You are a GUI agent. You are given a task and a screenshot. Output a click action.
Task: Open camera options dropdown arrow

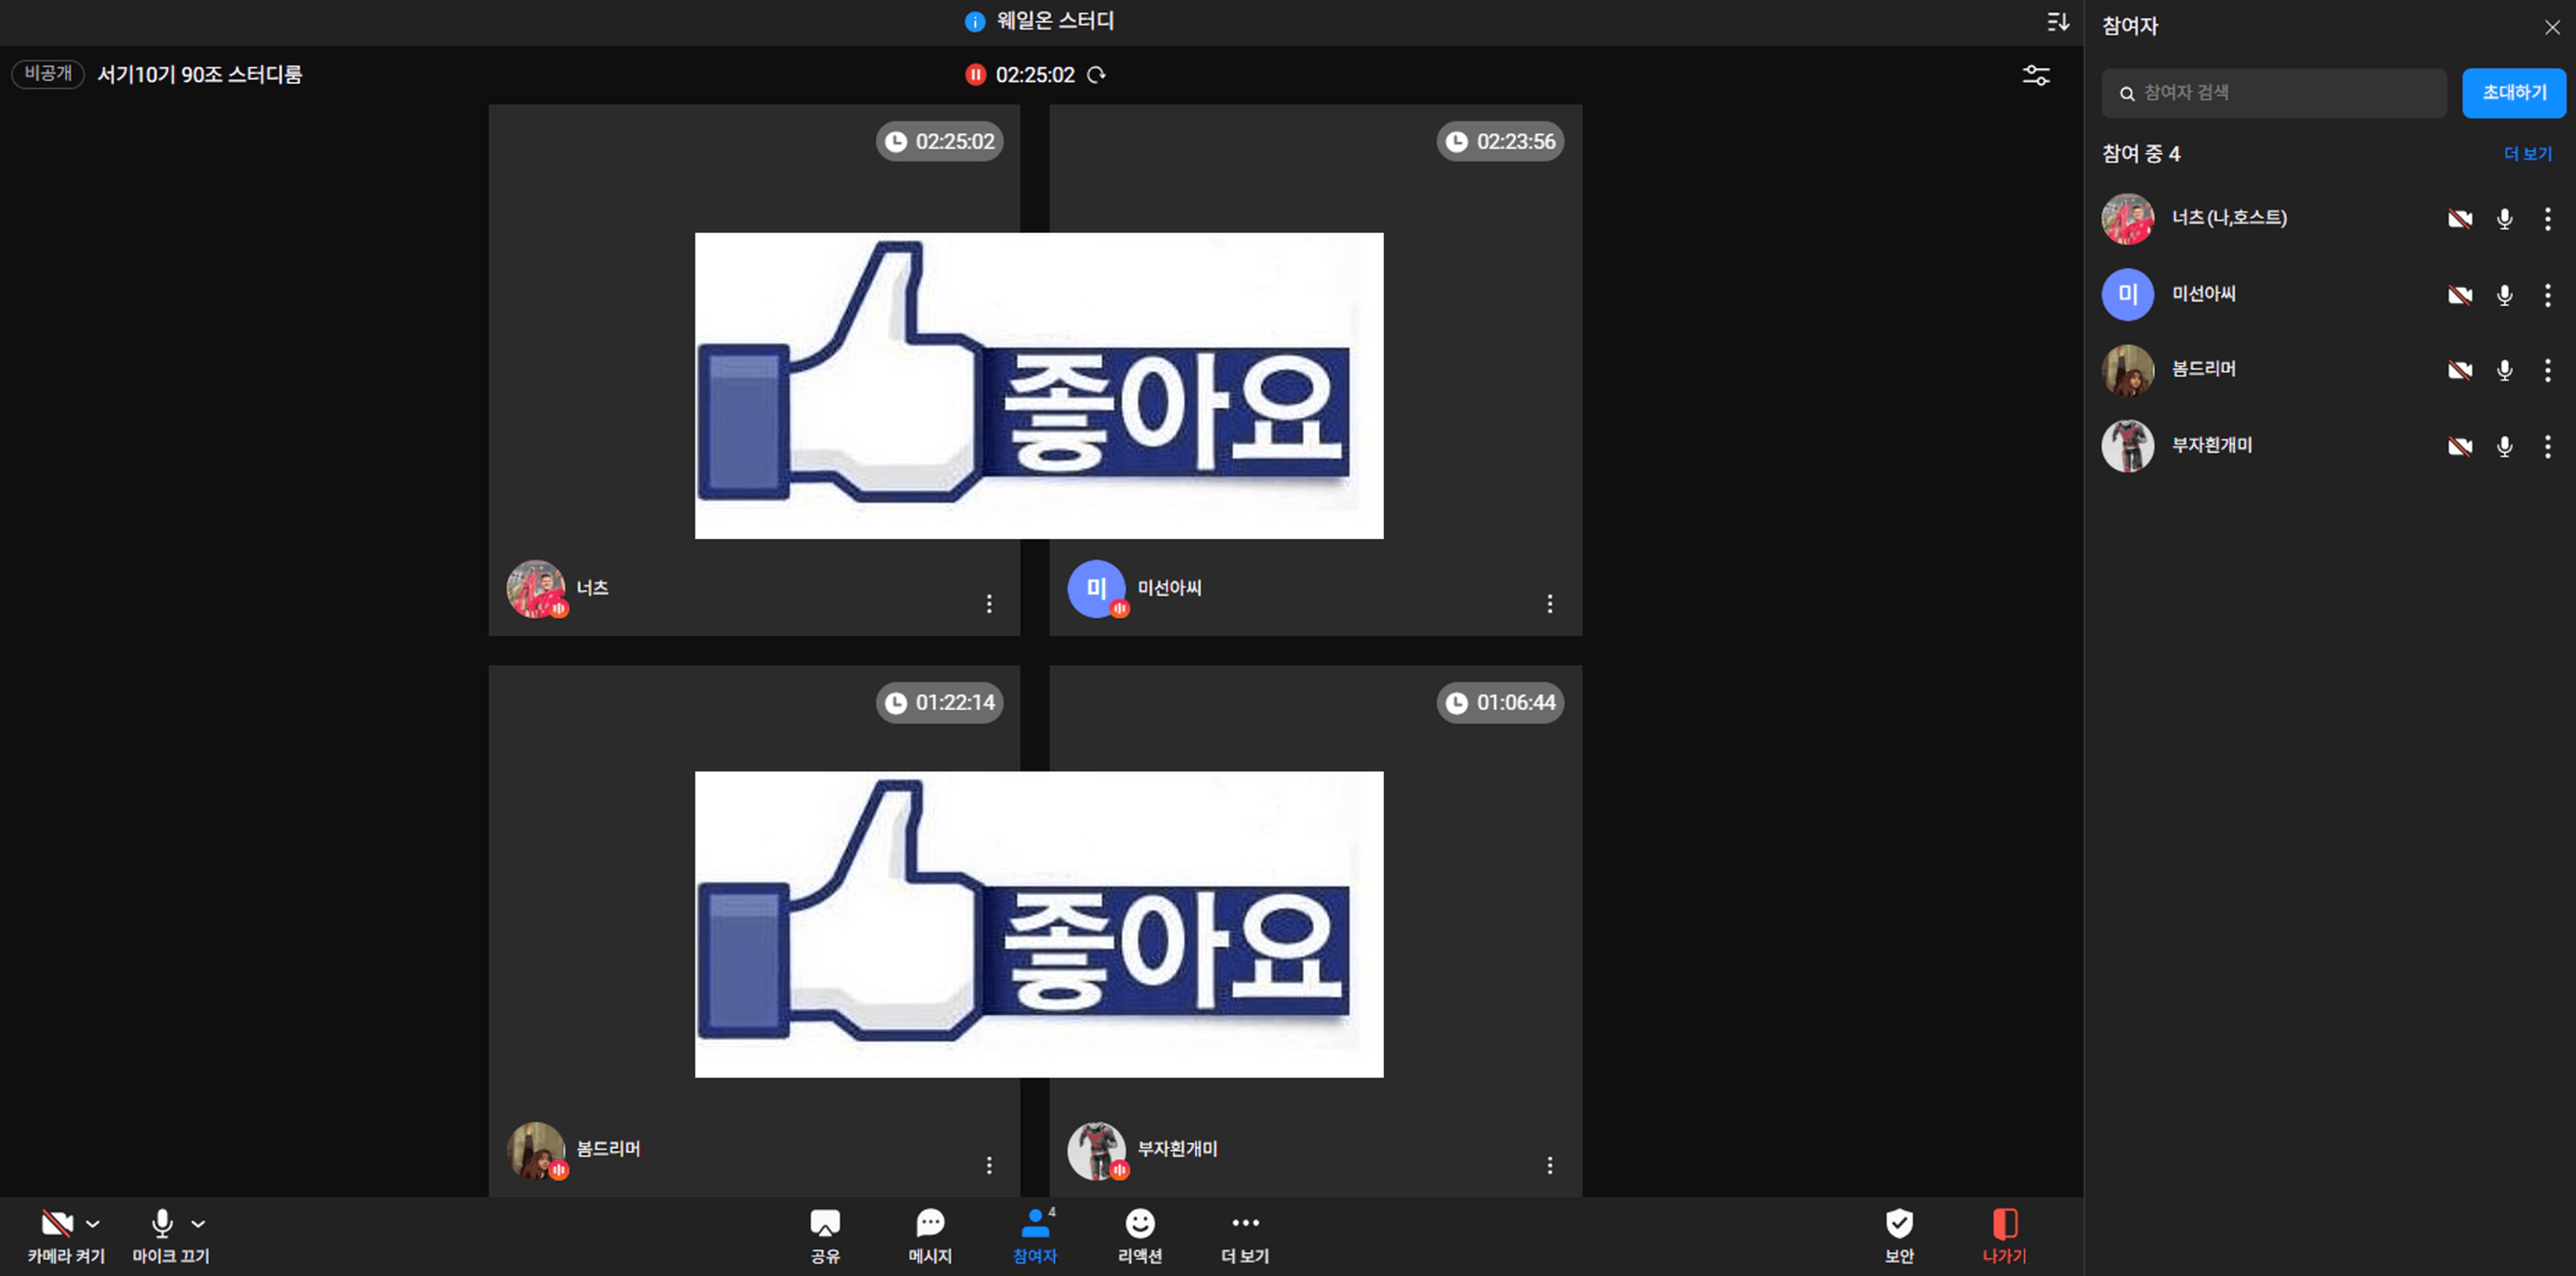pos(93,1223)
